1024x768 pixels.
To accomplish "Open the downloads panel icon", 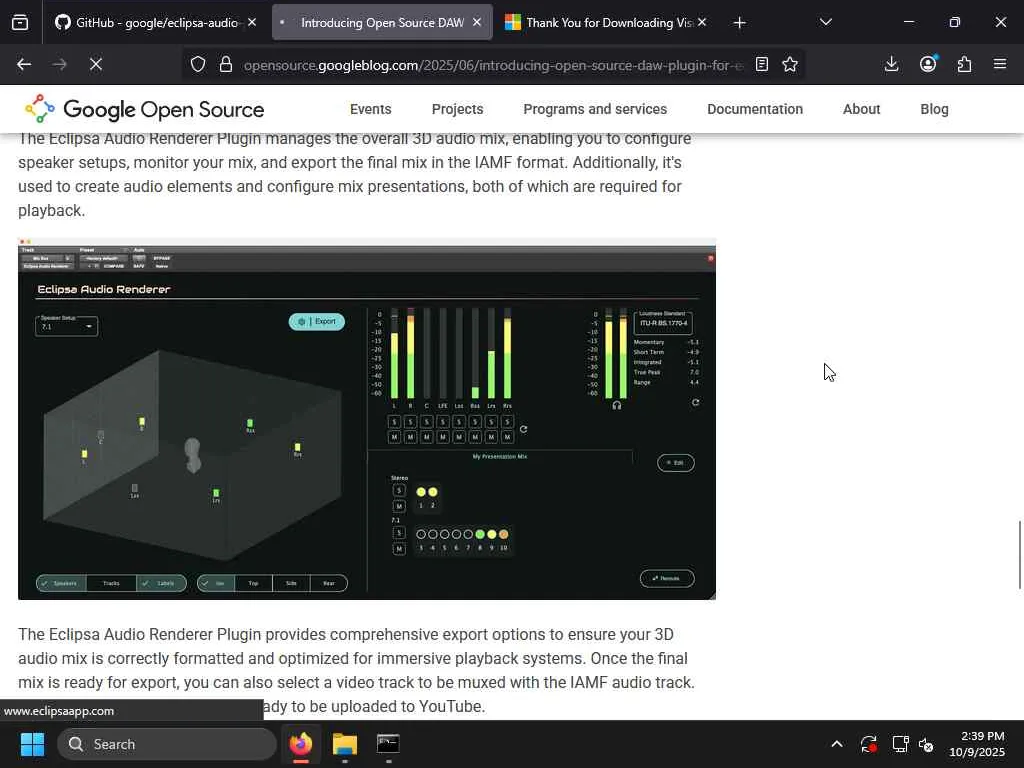I will pyautogui.click(x=891, y=64).
